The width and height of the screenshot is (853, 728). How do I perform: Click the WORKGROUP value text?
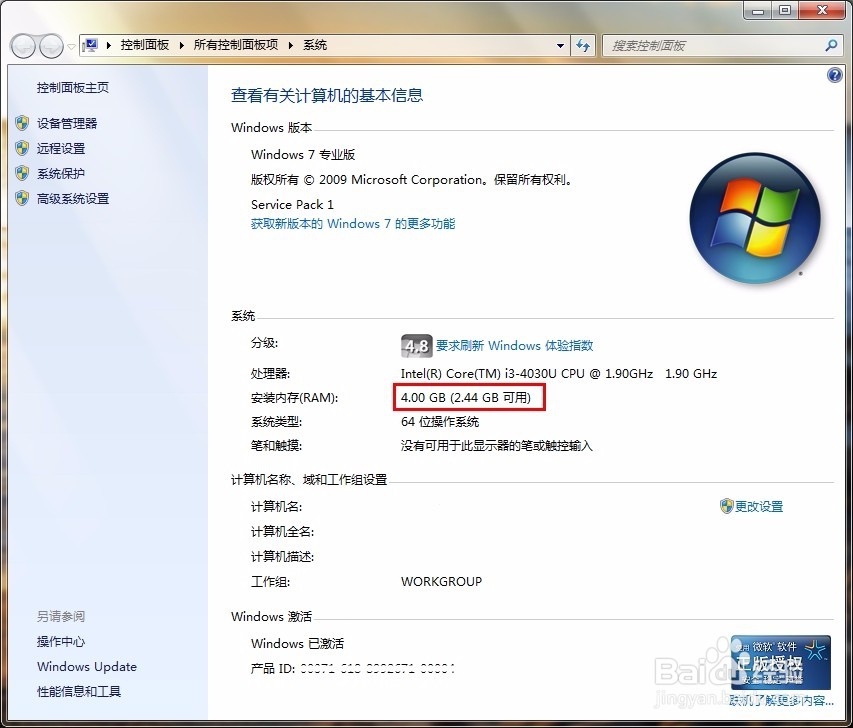[x=441, y=582]
